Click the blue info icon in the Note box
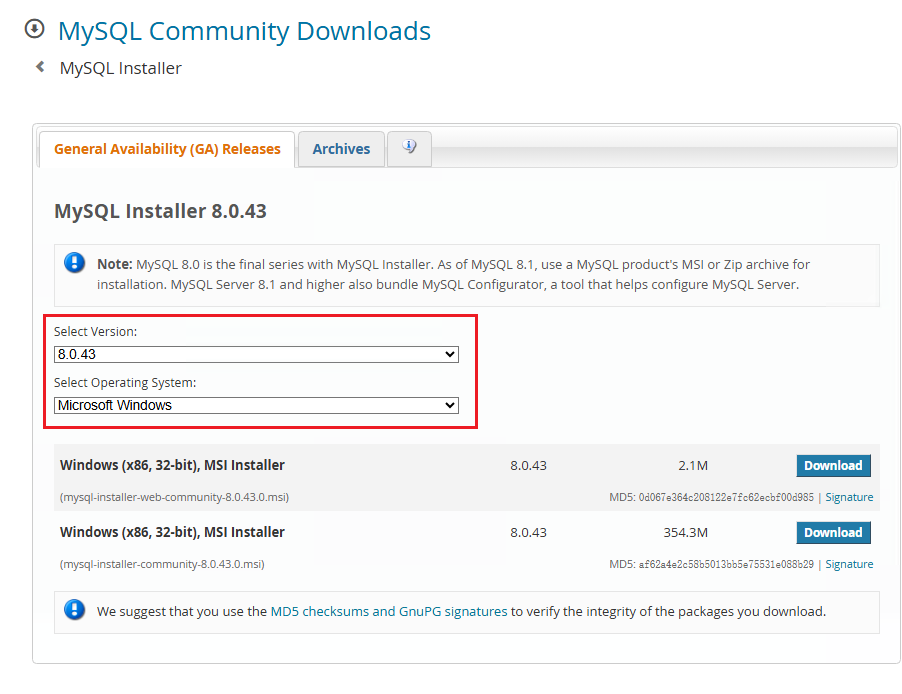This screenshot has width=902, height=694. 73,262
